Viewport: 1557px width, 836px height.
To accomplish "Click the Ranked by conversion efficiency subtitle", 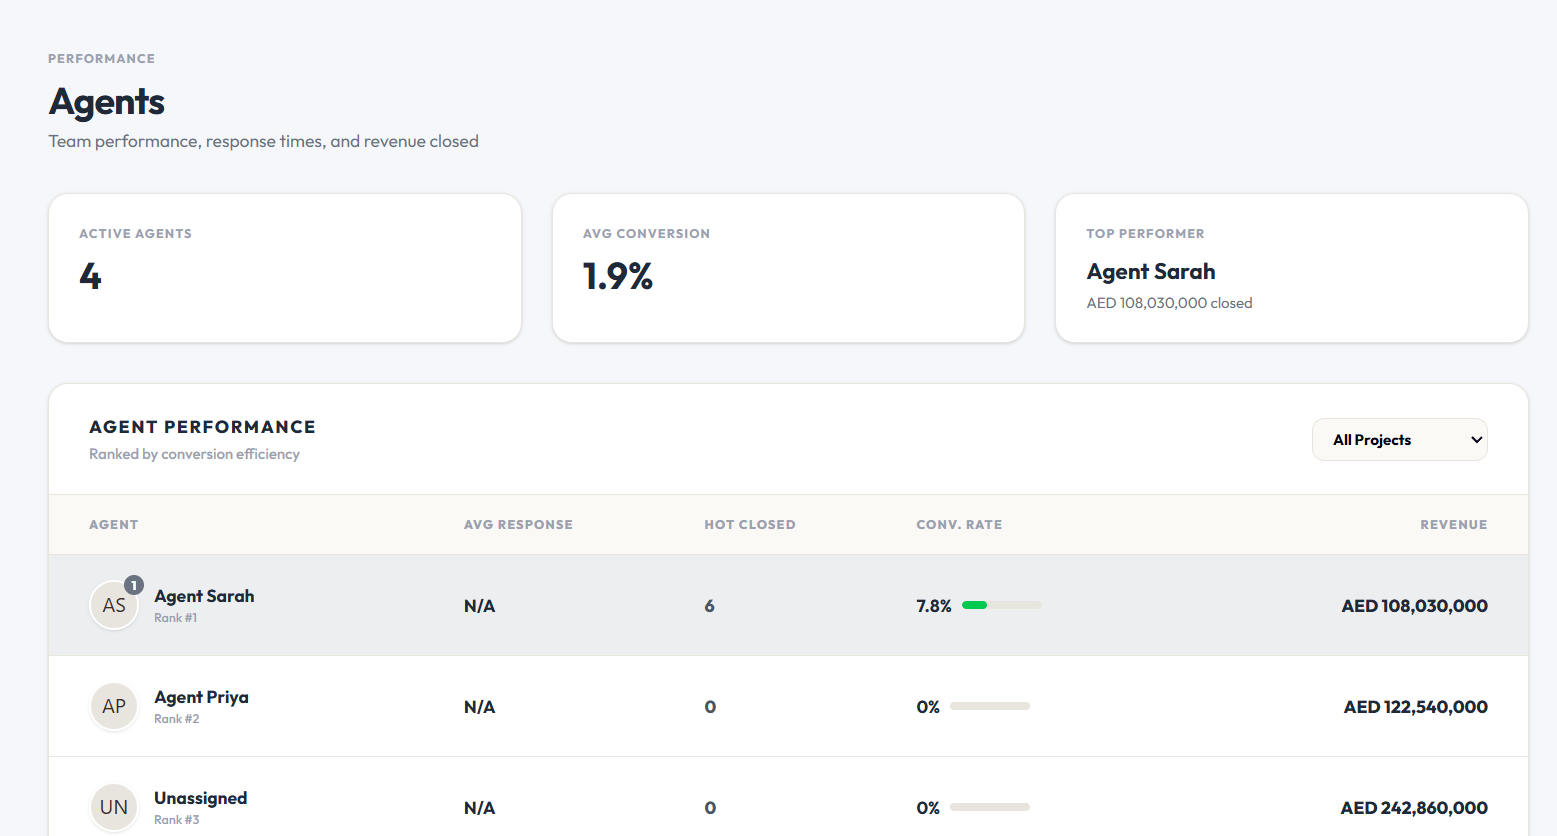I will click(194, 454).
